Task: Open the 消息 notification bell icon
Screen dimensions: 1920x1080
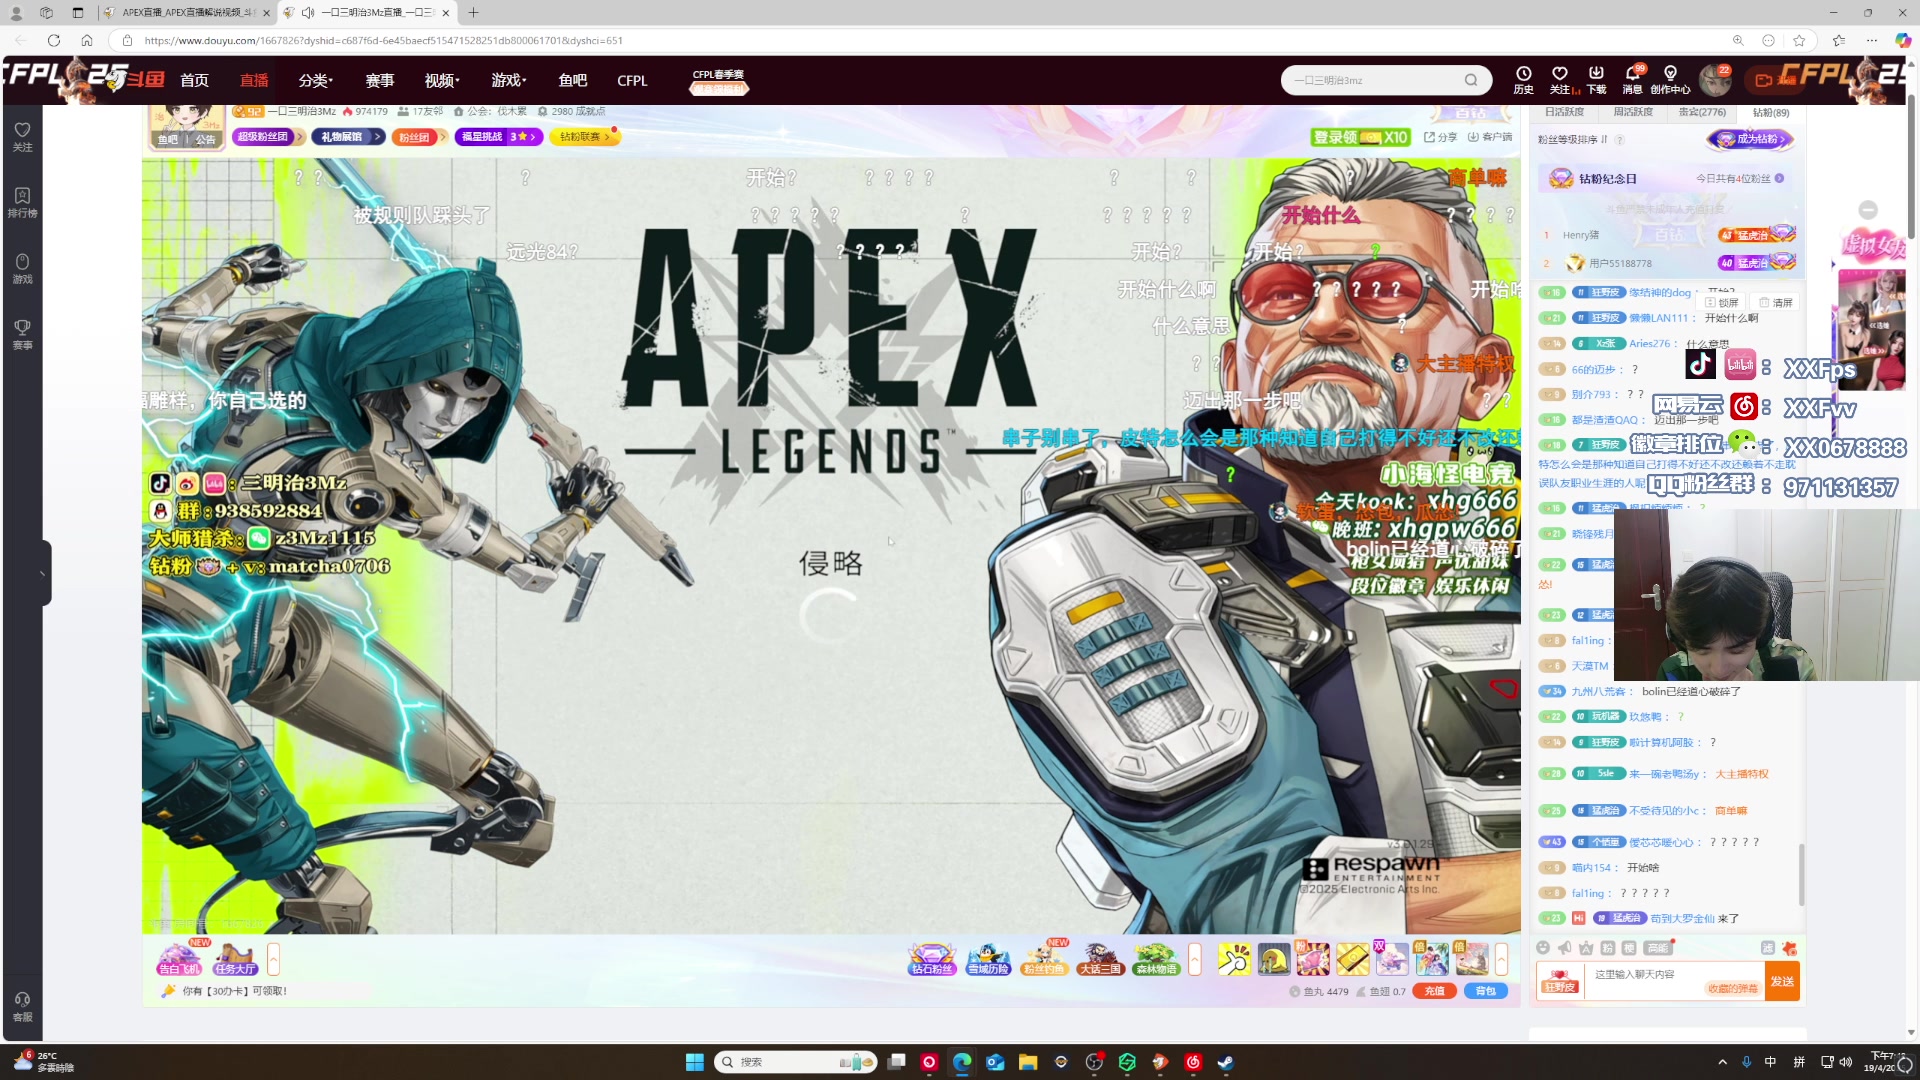Action: 1632,80
